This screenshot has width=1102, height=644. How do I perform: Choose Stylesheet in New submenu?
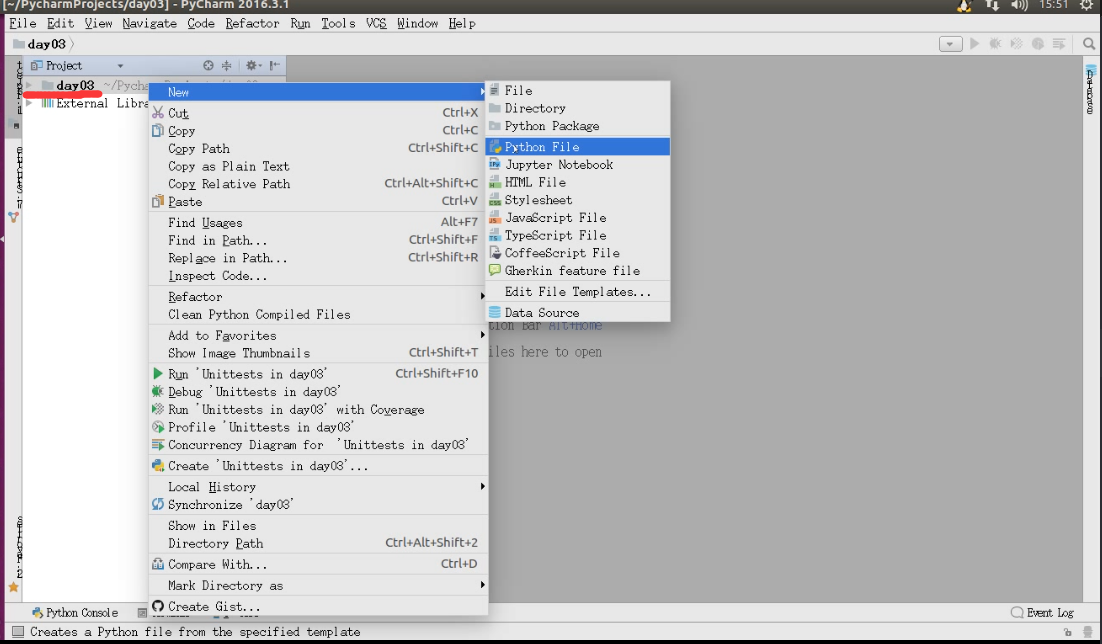(577, 200)
